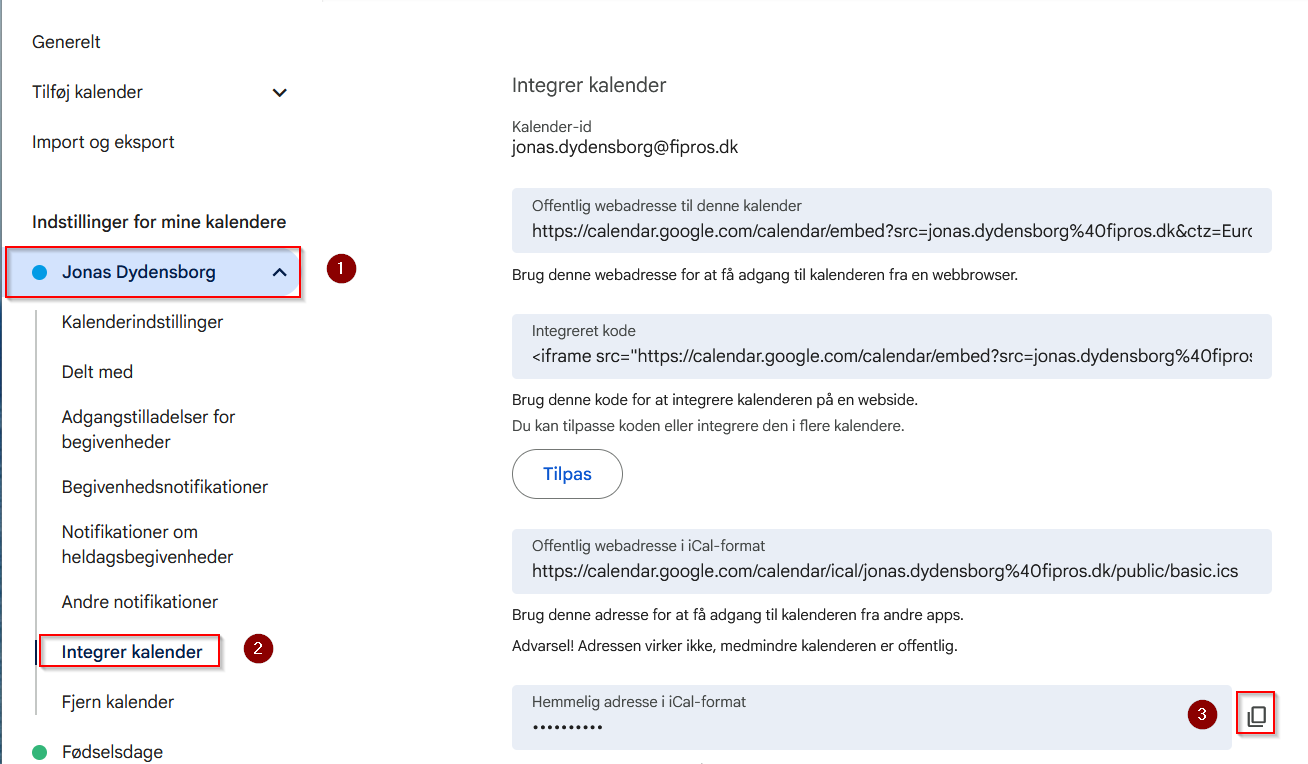Image resolution: width=1308 pixels, height=764 pixels.
Task: Click the Integreret kode iframe field
Action: coord(890,357)
